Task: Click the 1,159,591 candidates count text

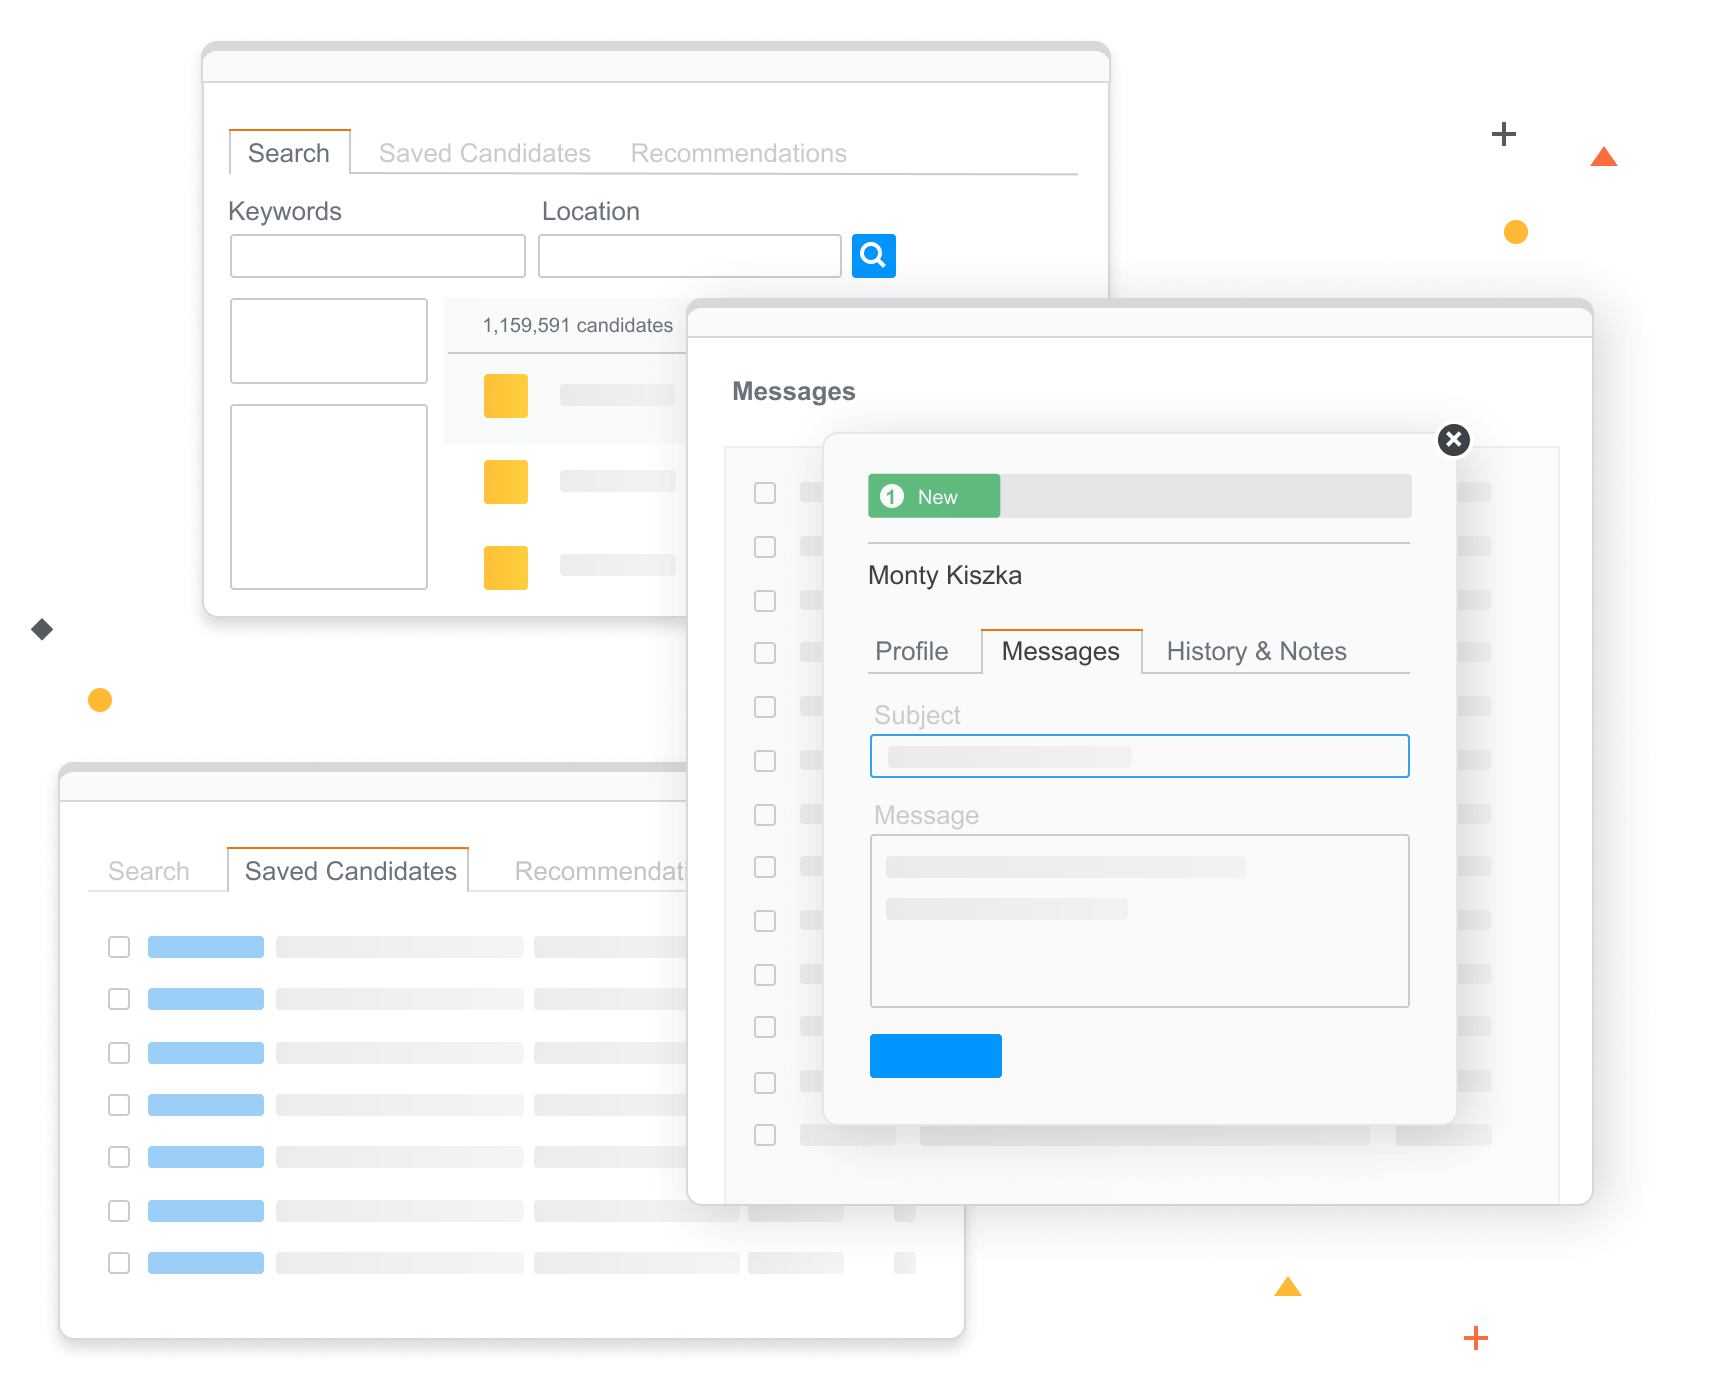Action: click(x=578, y=325)
